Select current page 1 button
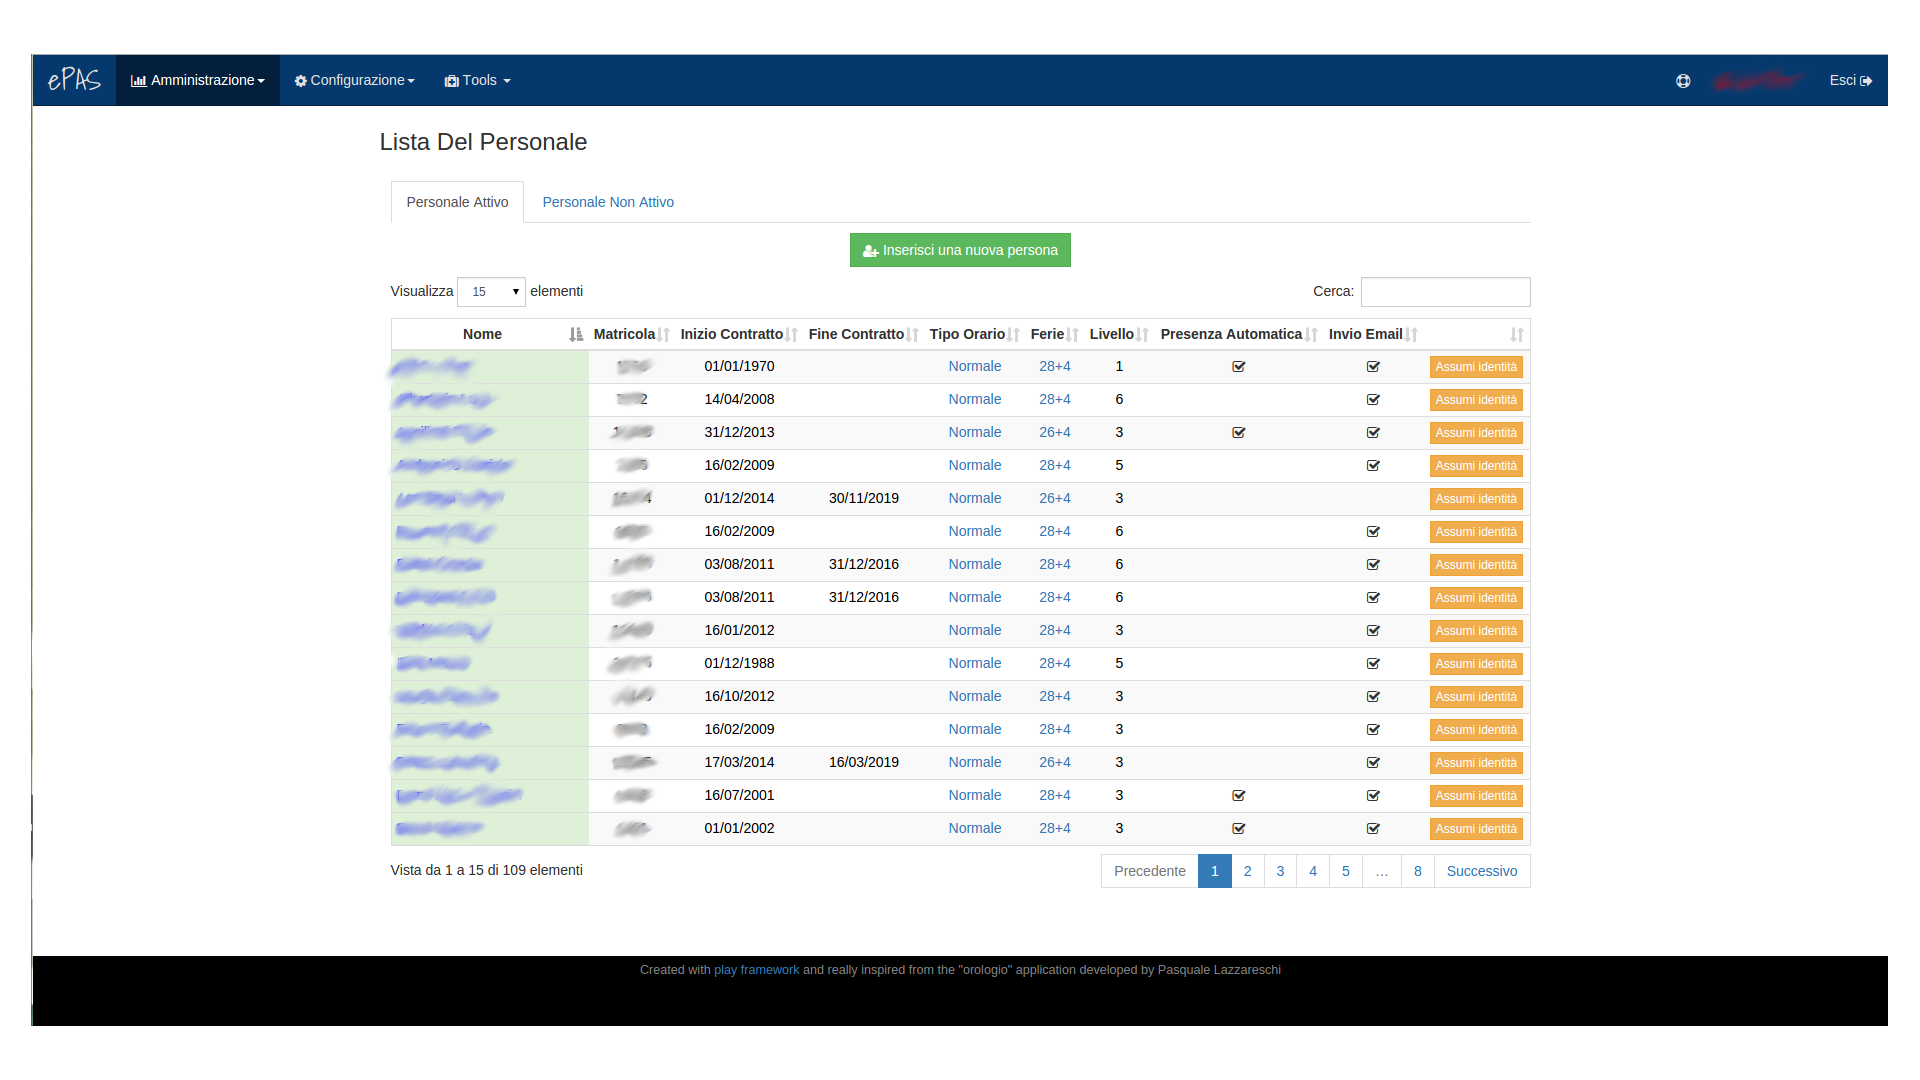 (x=1215, y=871)
